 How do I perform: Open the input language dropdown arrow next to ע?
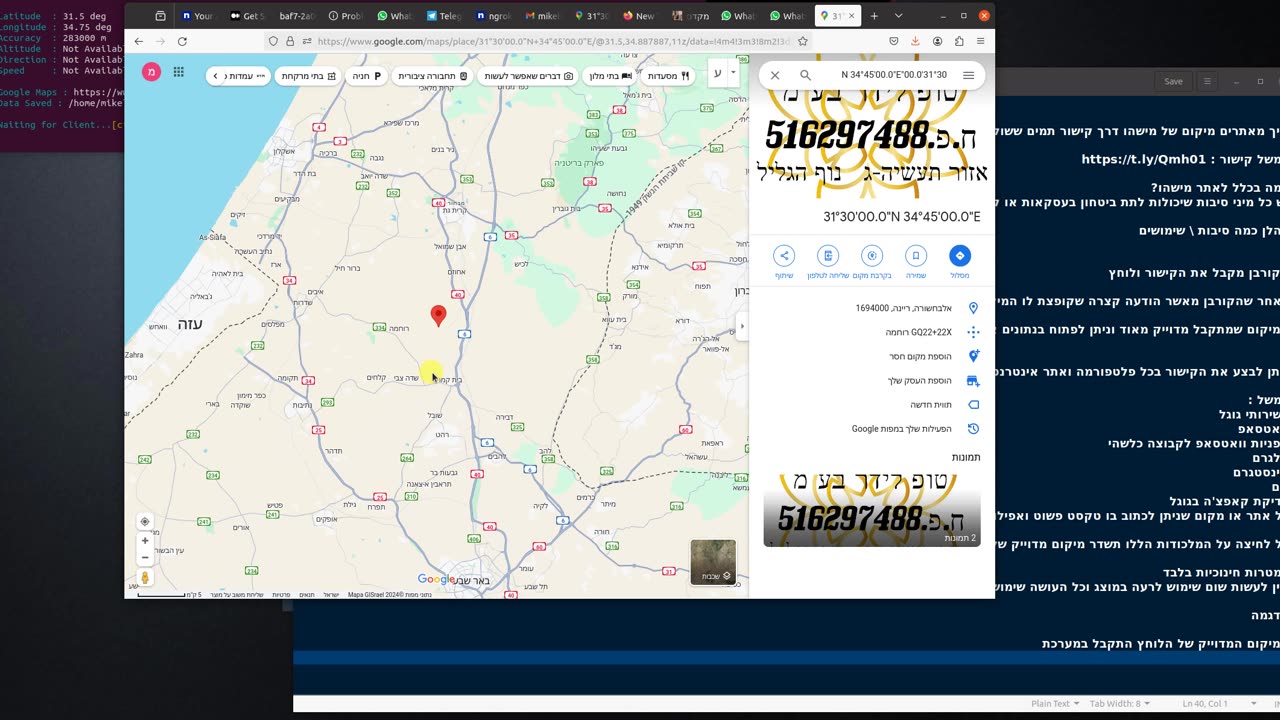point(734,73)
